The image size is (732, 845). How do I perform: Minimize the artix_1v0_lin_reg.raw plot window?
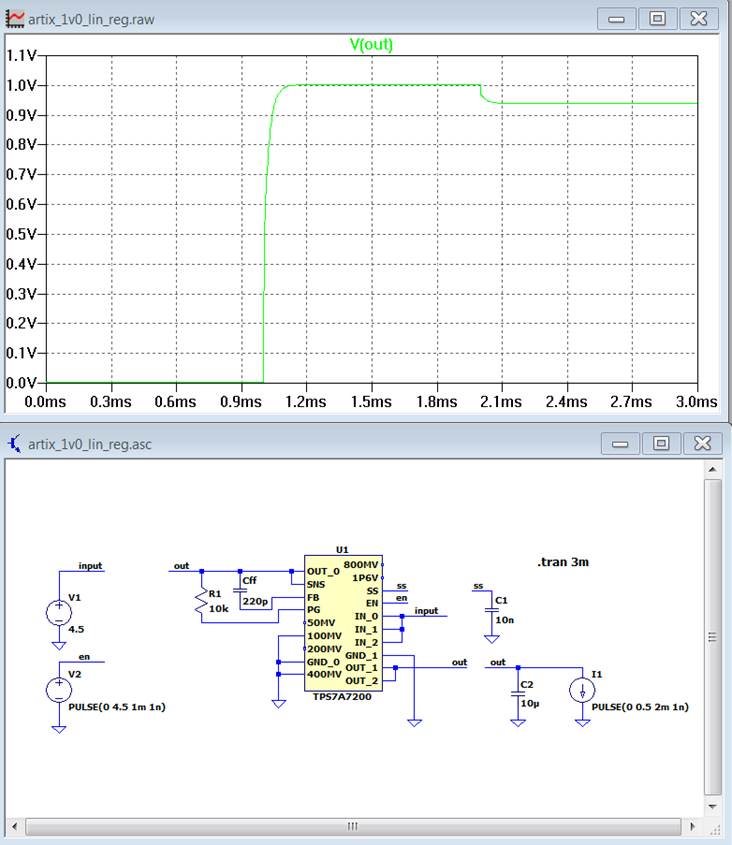click(616, 19)
